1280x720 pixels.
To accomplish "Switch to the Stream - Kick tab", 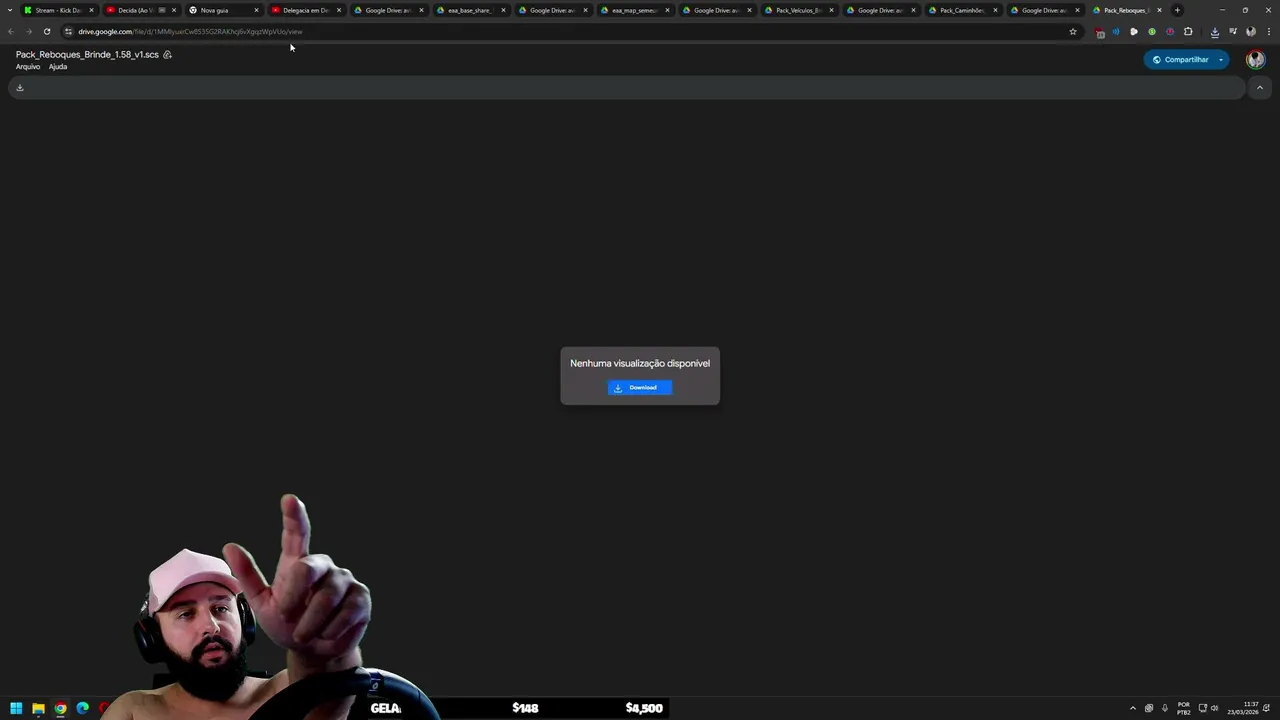I will pos(58,10).
